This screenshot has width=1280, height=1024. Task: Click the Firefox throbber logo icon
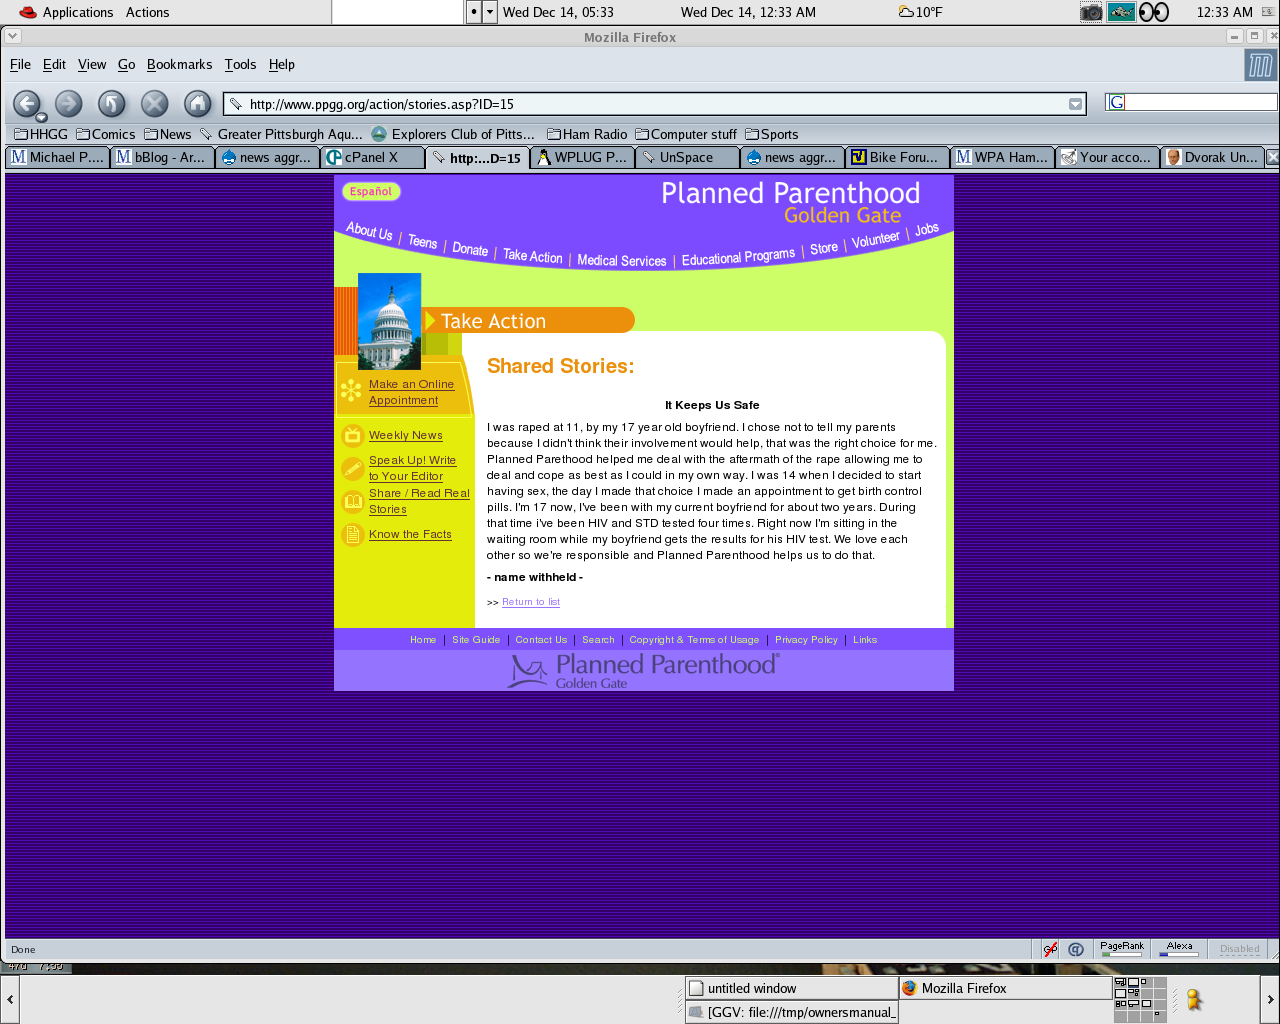pyautogui.click(x=1259, y=66)
